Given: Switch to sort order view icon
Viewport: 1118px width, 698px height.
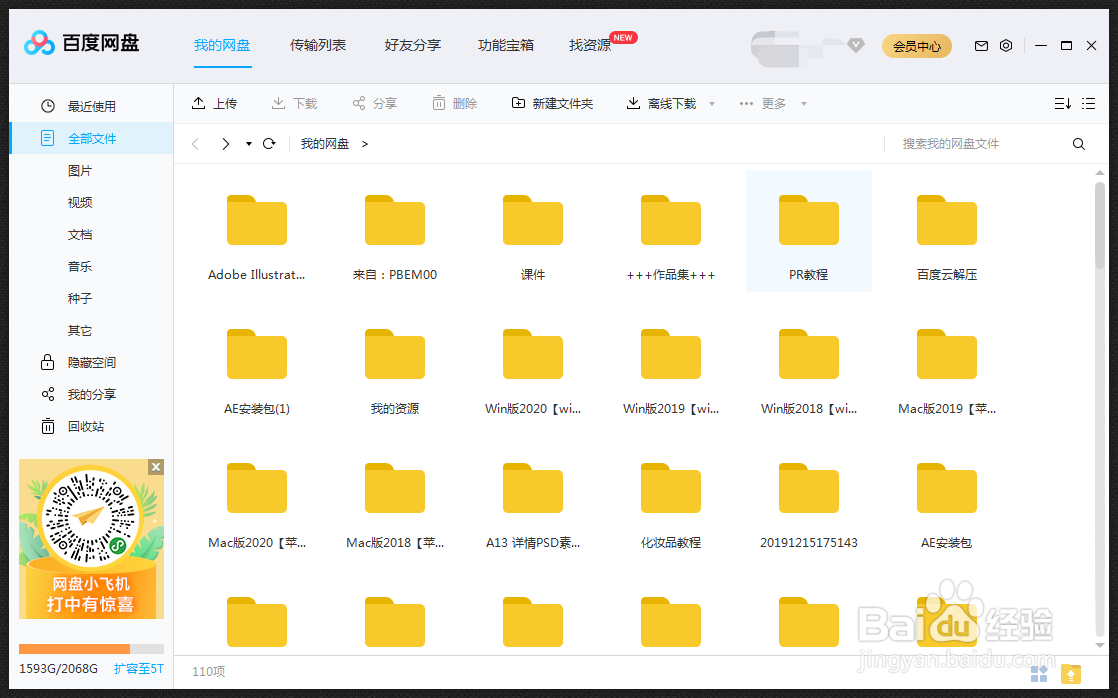Looking at the screenshot, I should pyautogui.click(x=1062, y=103).
